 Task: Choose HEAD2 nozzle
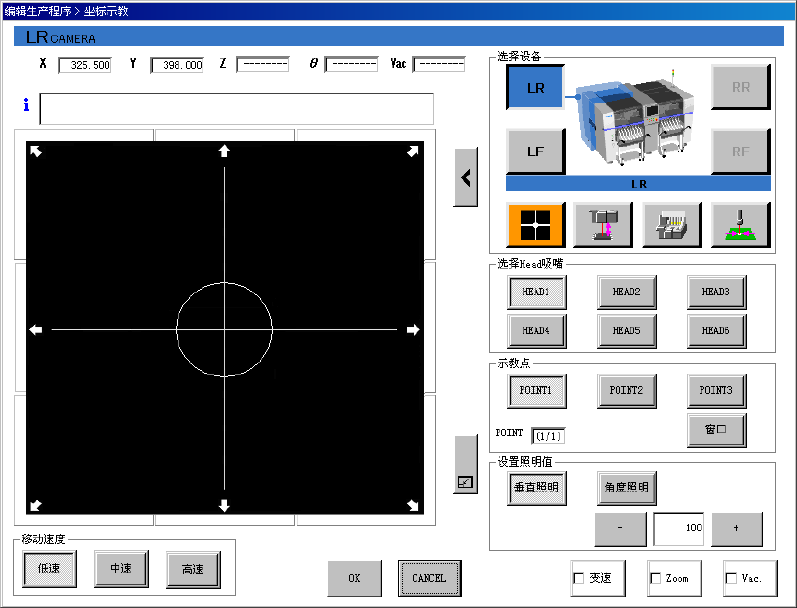[626, 292]
